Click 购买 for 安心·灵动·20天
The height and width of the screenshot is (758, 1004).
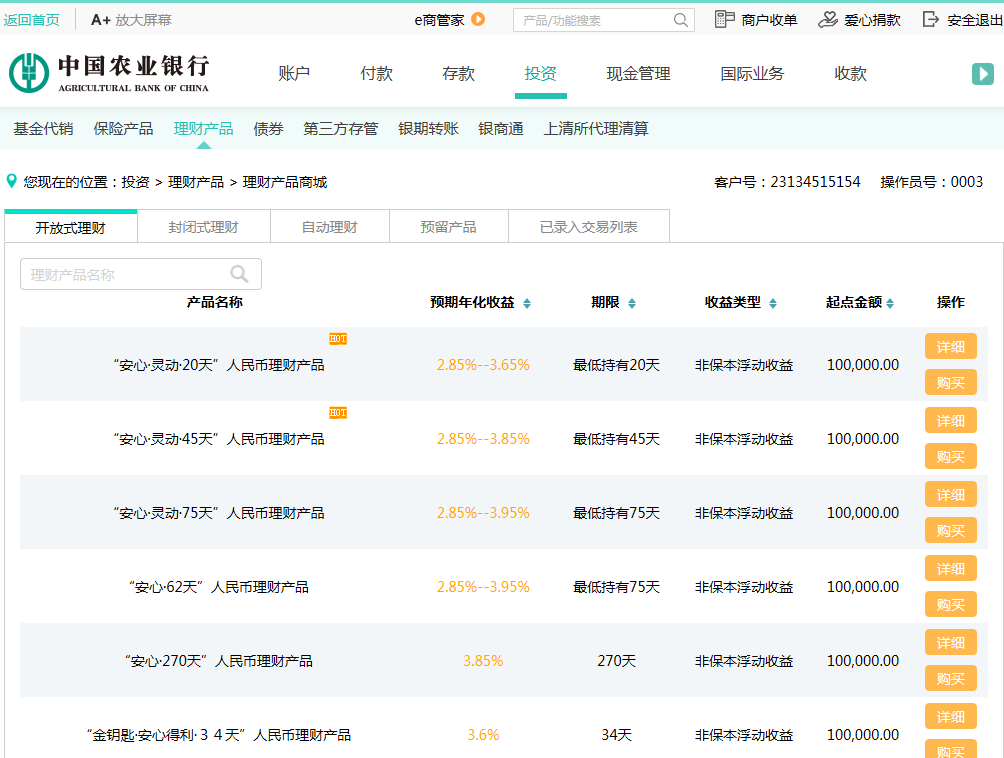[x=951, y=382]
